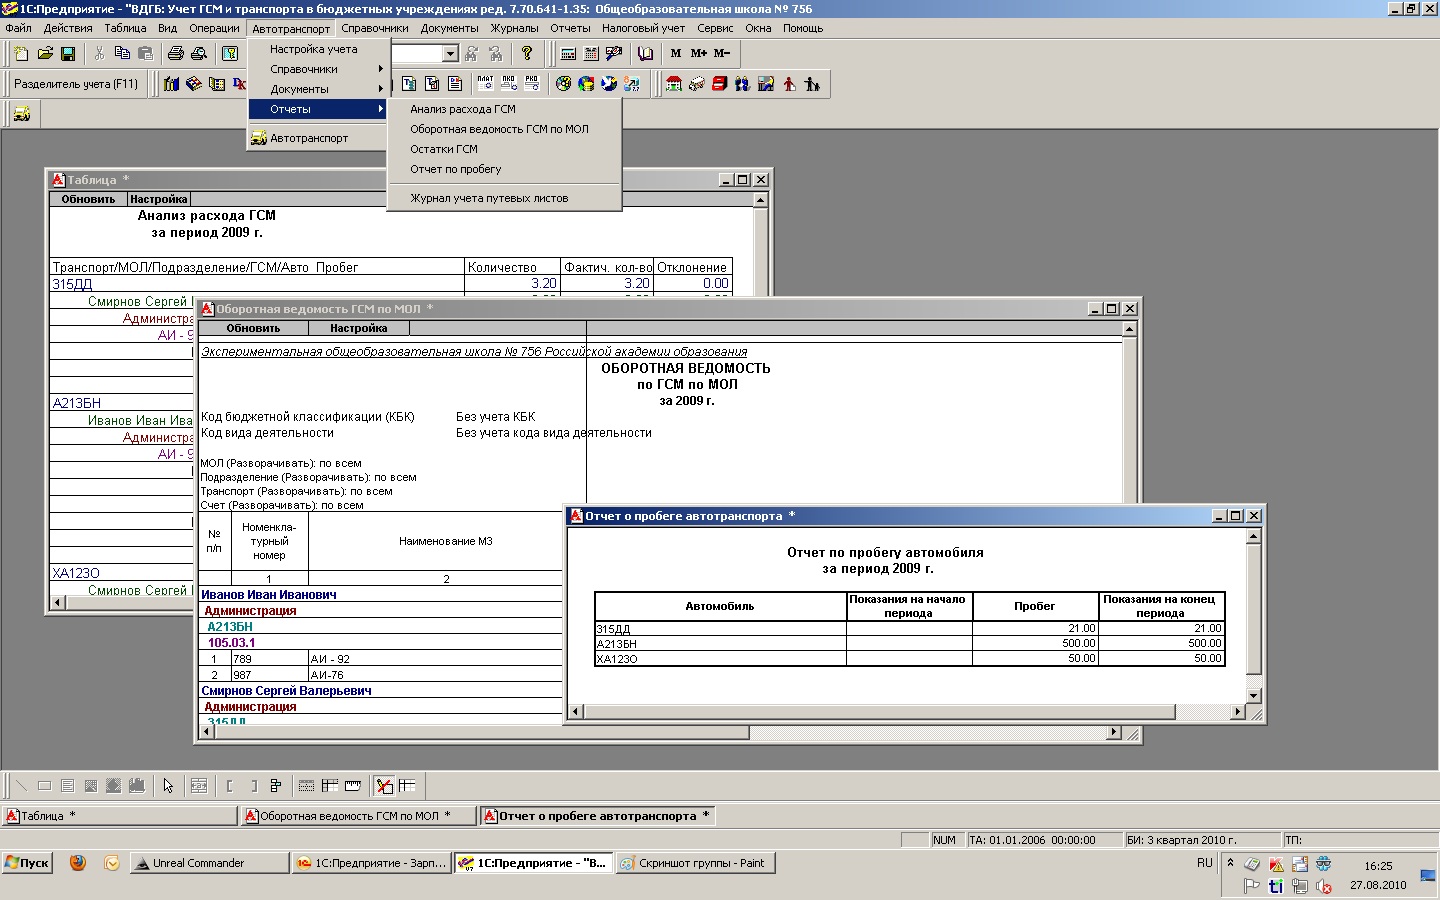
Task: Click cell 315ДД in mileage report
Action: click(x=720, y=629)
